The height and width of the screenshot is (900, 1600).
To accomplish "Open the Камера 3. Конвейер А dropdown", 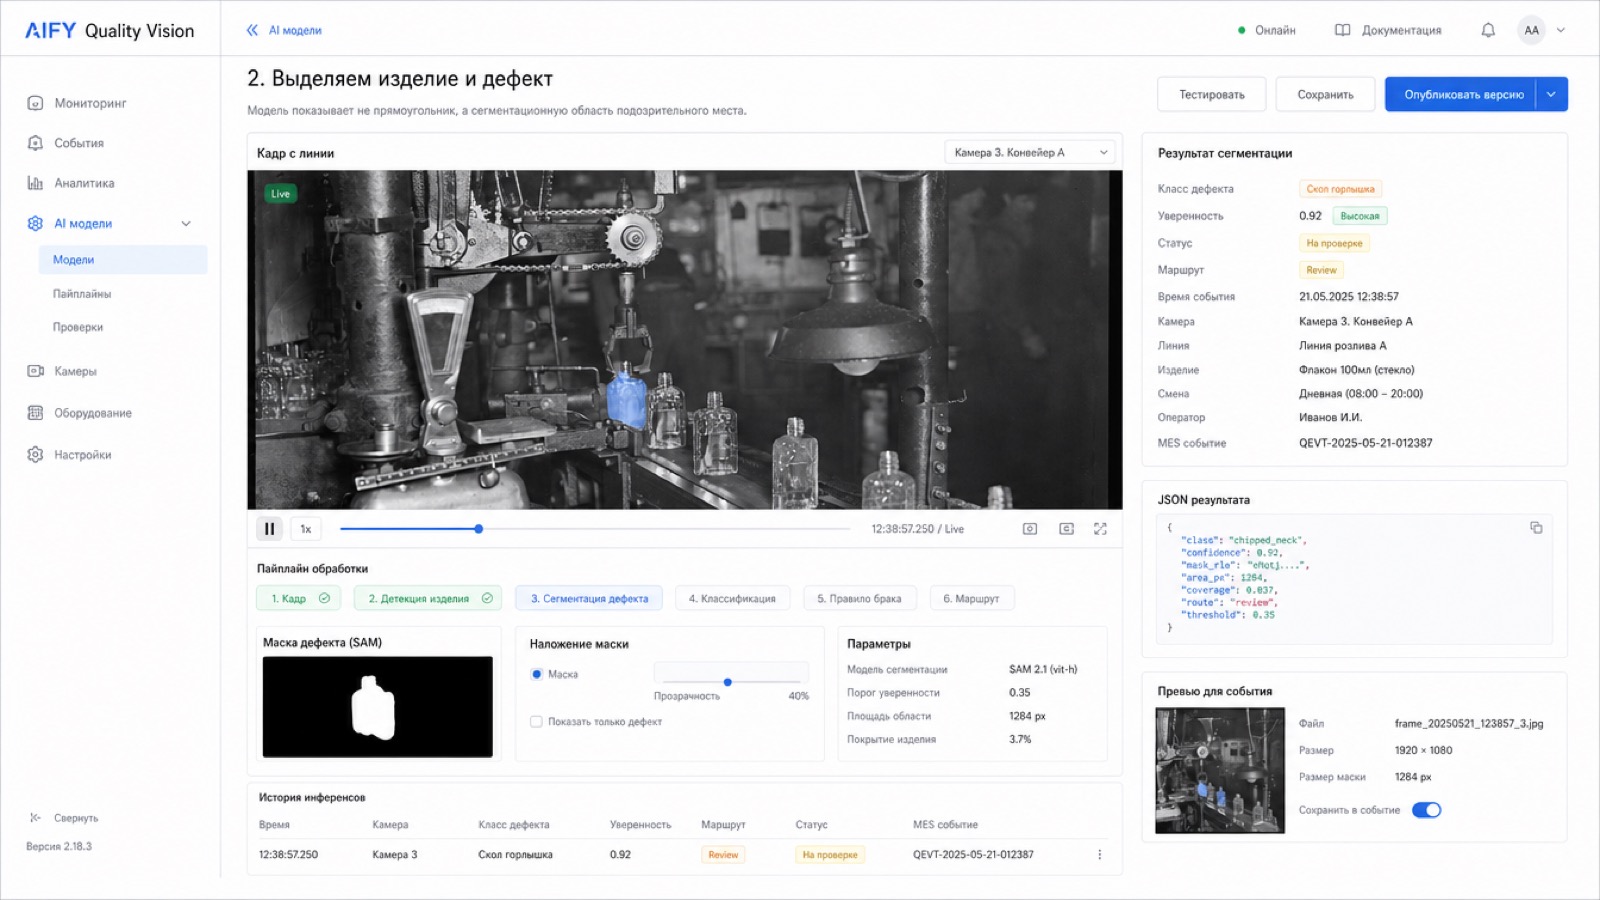I will coord(1030,152).
